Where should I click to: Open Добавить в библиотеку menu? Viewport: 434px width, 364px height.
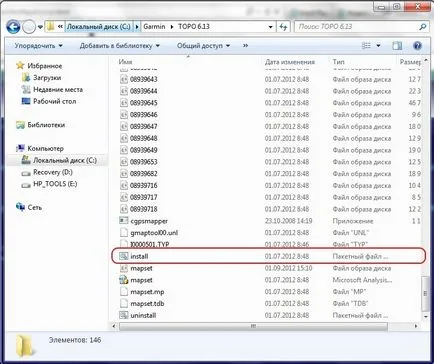pyautogui.click(x=120, y=46)
